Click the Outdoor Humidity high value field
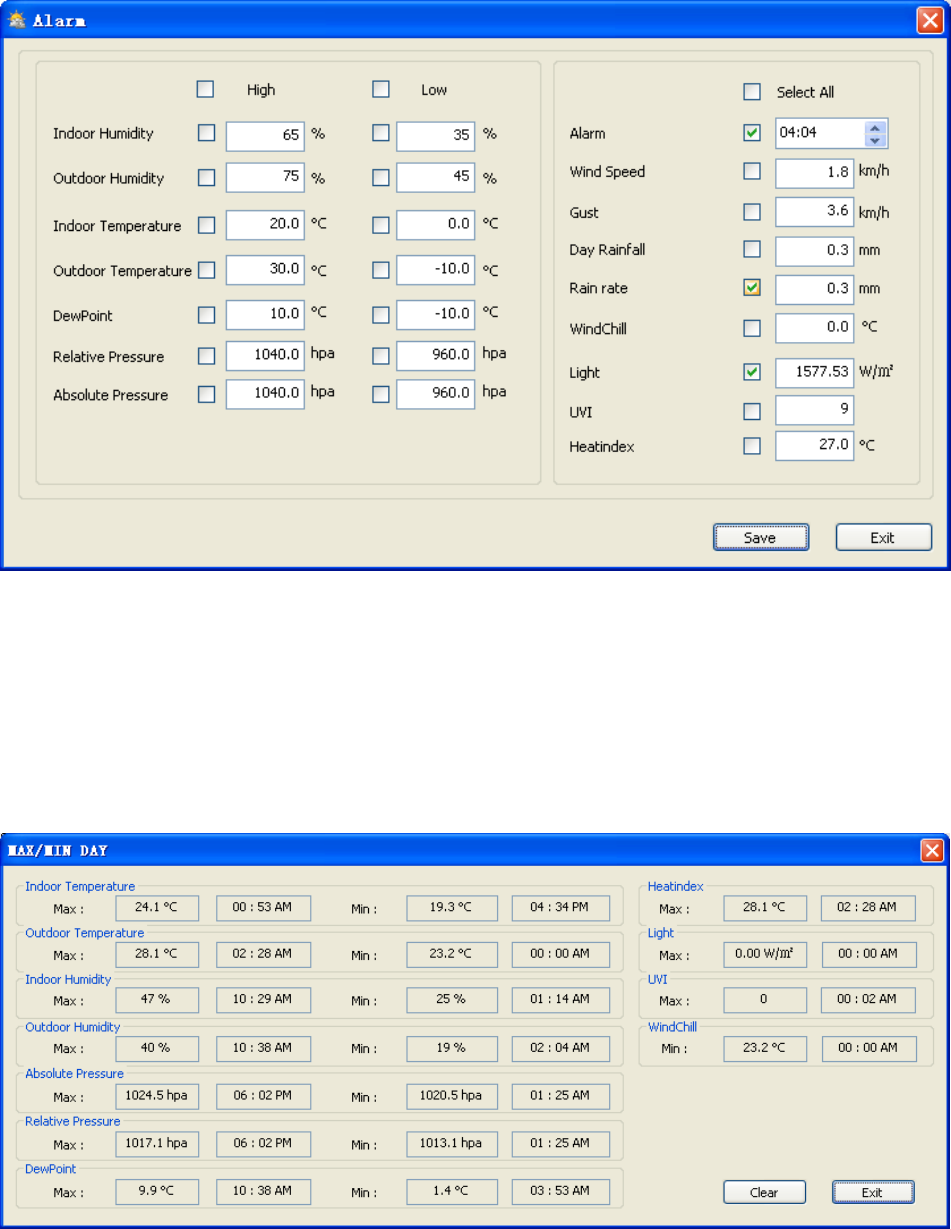Screen dimensions: 951x1229 (265, 178)
